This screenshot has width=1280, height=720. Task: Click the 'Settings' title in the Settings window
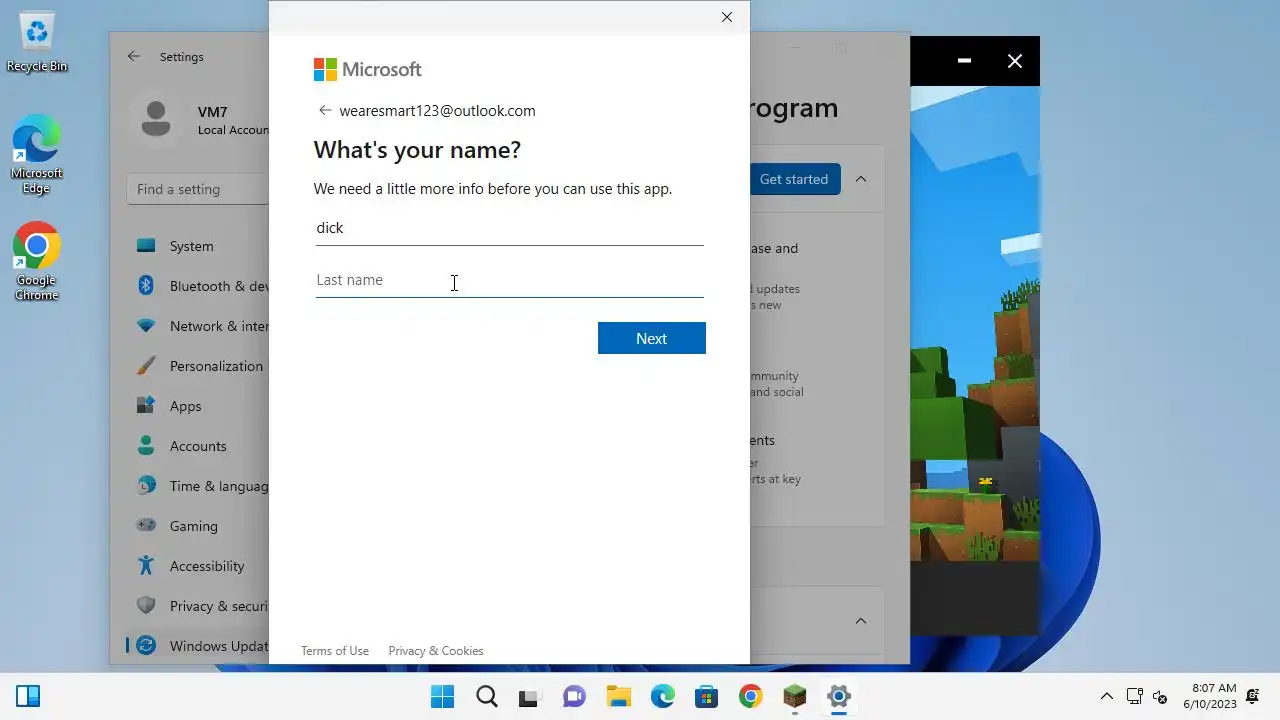click(x=182, y=57)
